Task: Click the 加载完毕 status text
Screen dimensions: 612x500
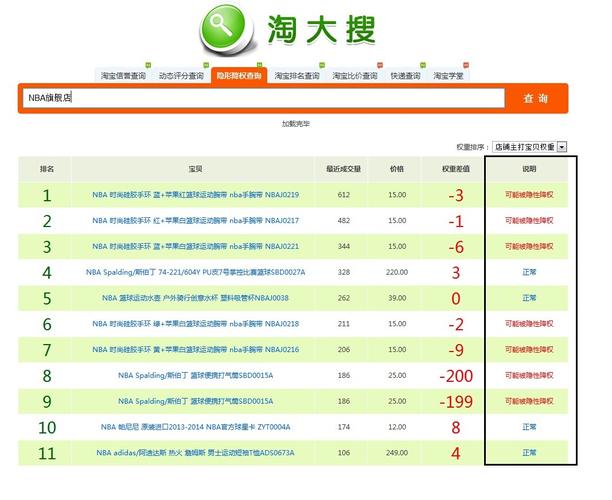Action: click(x=295, y=124)
